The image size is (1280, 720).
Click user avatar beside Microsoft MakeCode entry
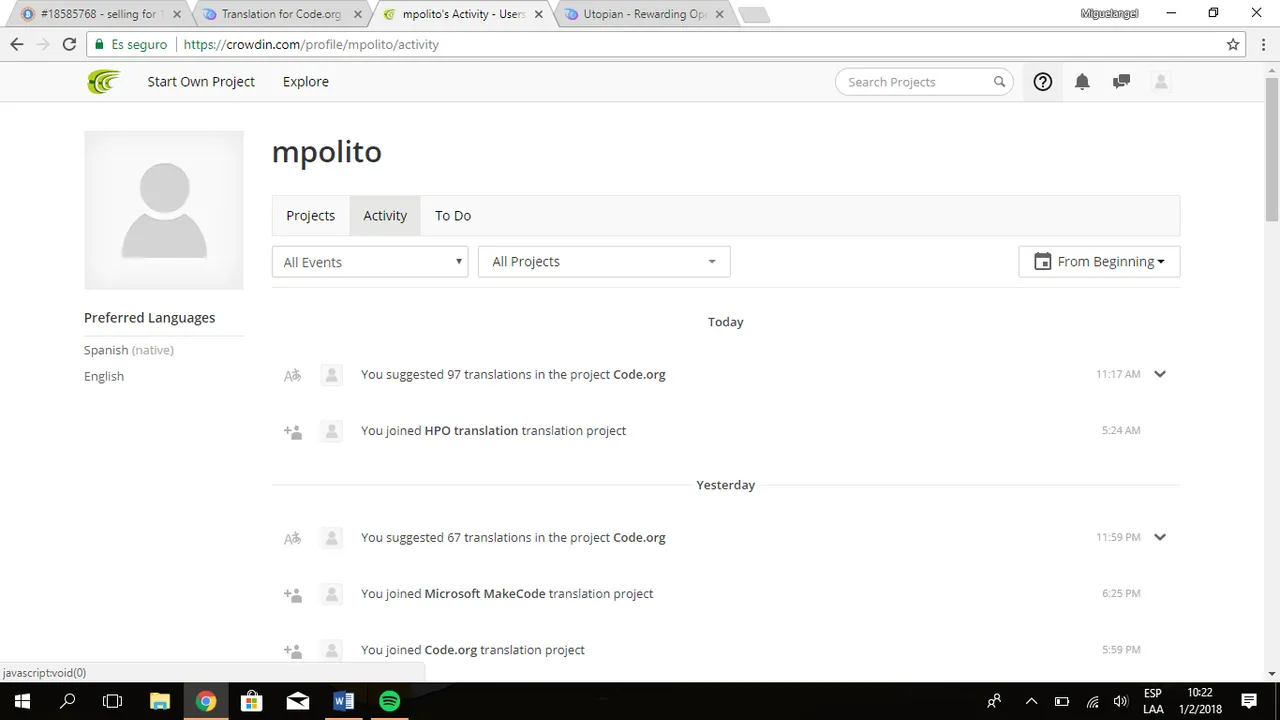332,594
